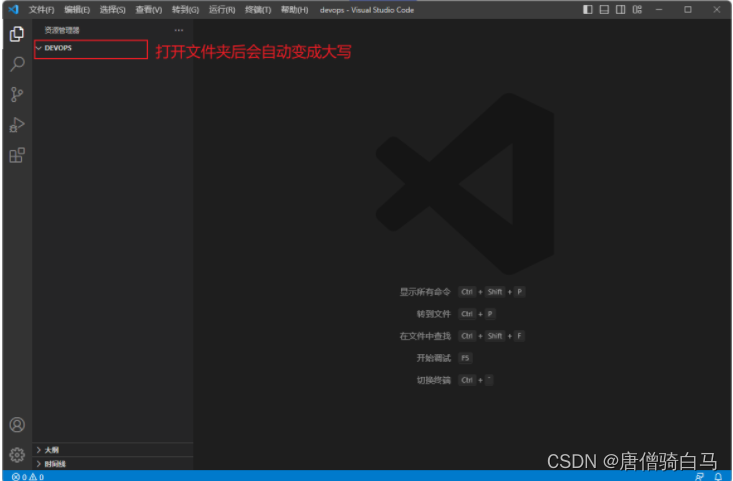Maximize the VS Code window
This screenshot has width=733, height=481.
688,9
